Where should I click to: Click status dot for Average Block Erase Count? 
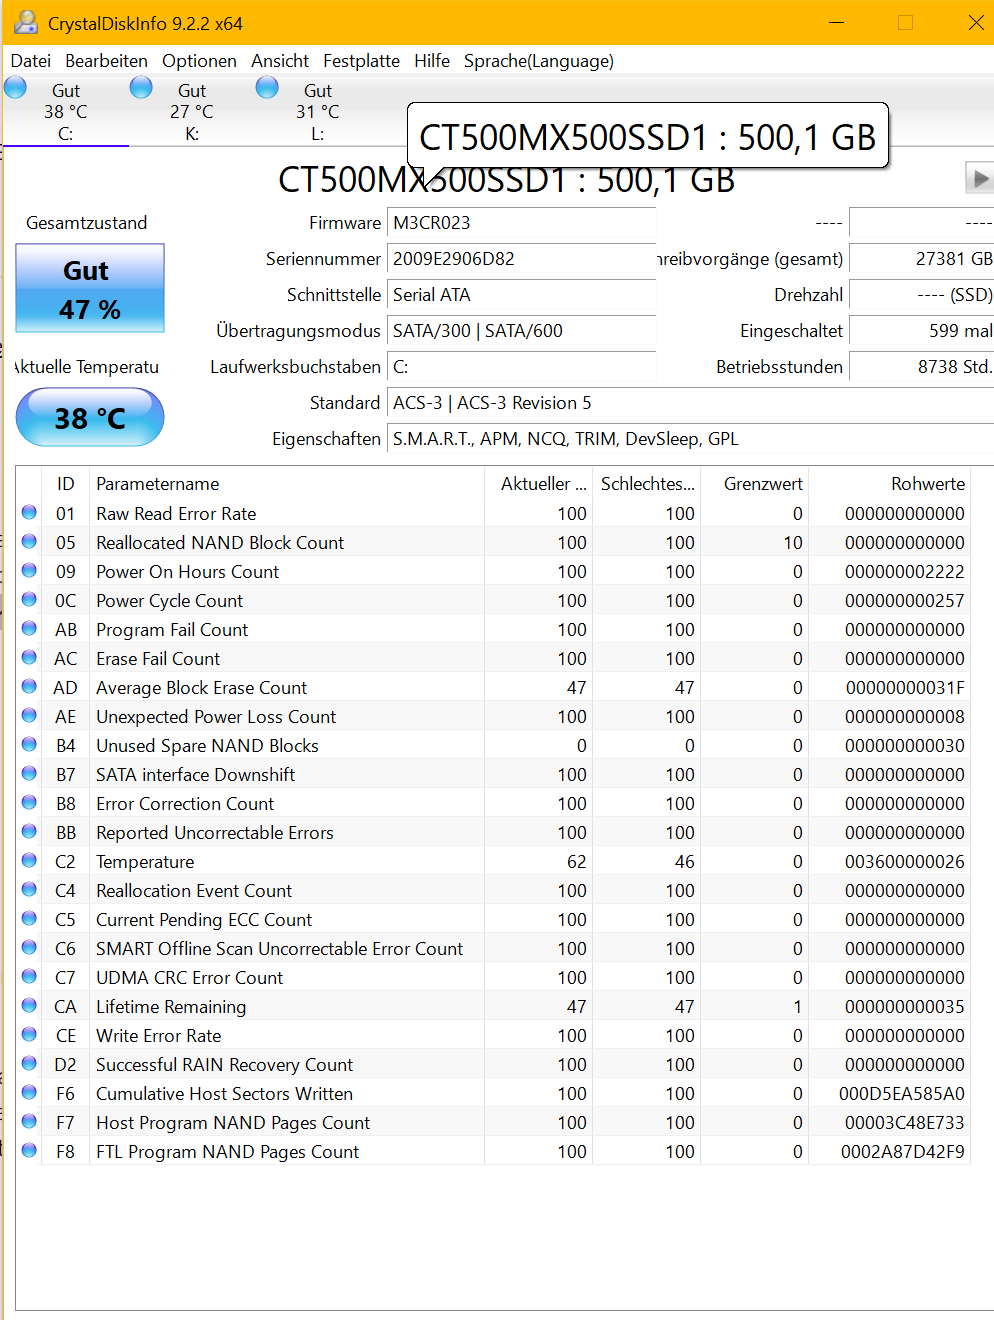click(29, 687)
